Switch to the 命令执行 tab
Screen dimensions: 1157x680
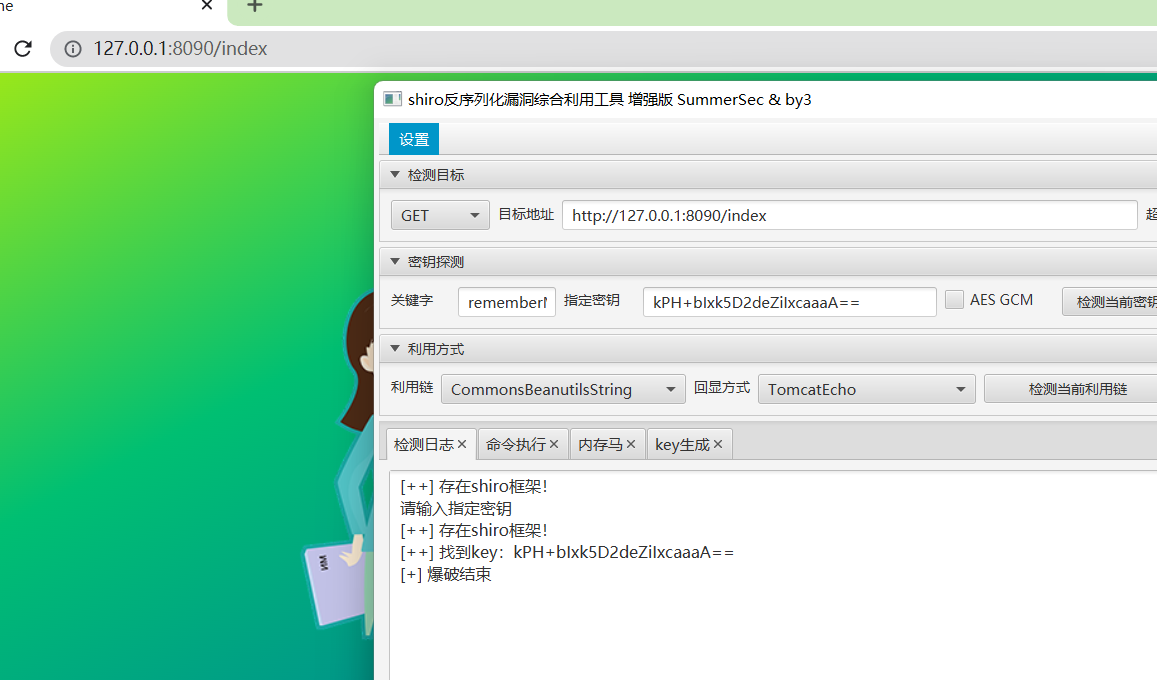[x=516, y=445]
